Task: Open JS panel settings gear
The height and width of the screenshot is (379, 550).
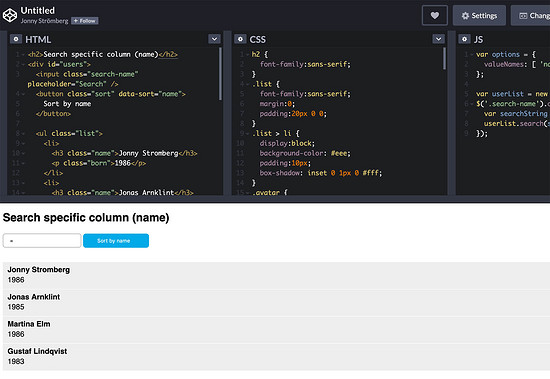Action: coord(464,39)
